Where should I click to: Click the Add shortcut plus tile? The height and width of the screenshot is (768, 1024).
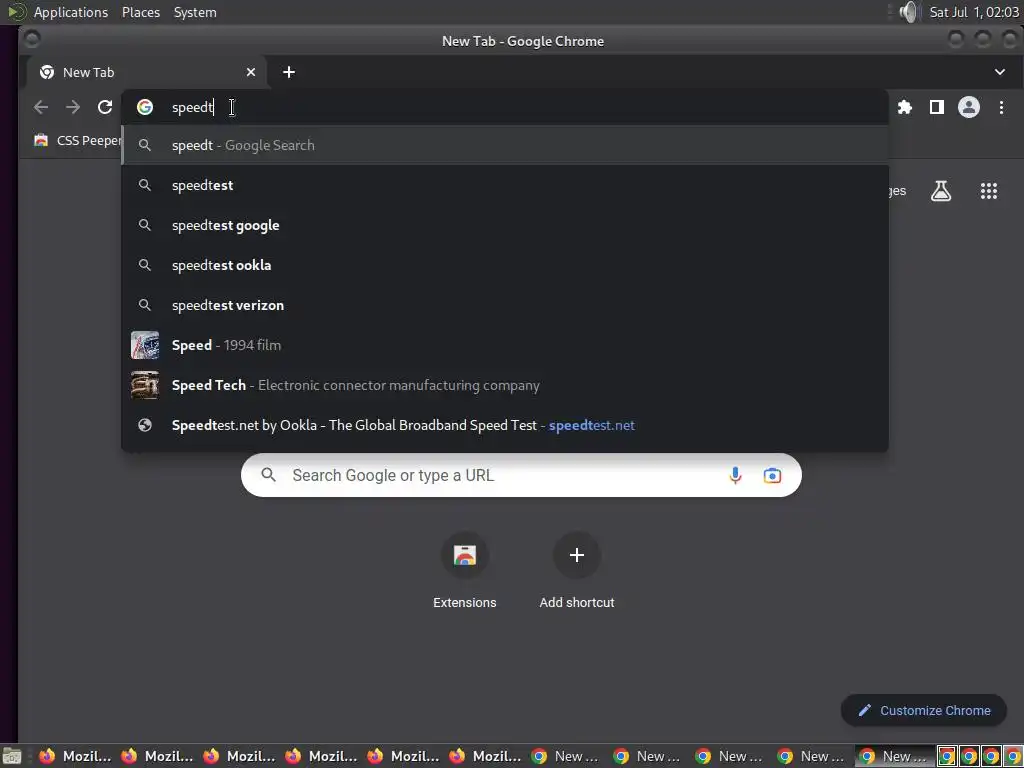point(577,570)
